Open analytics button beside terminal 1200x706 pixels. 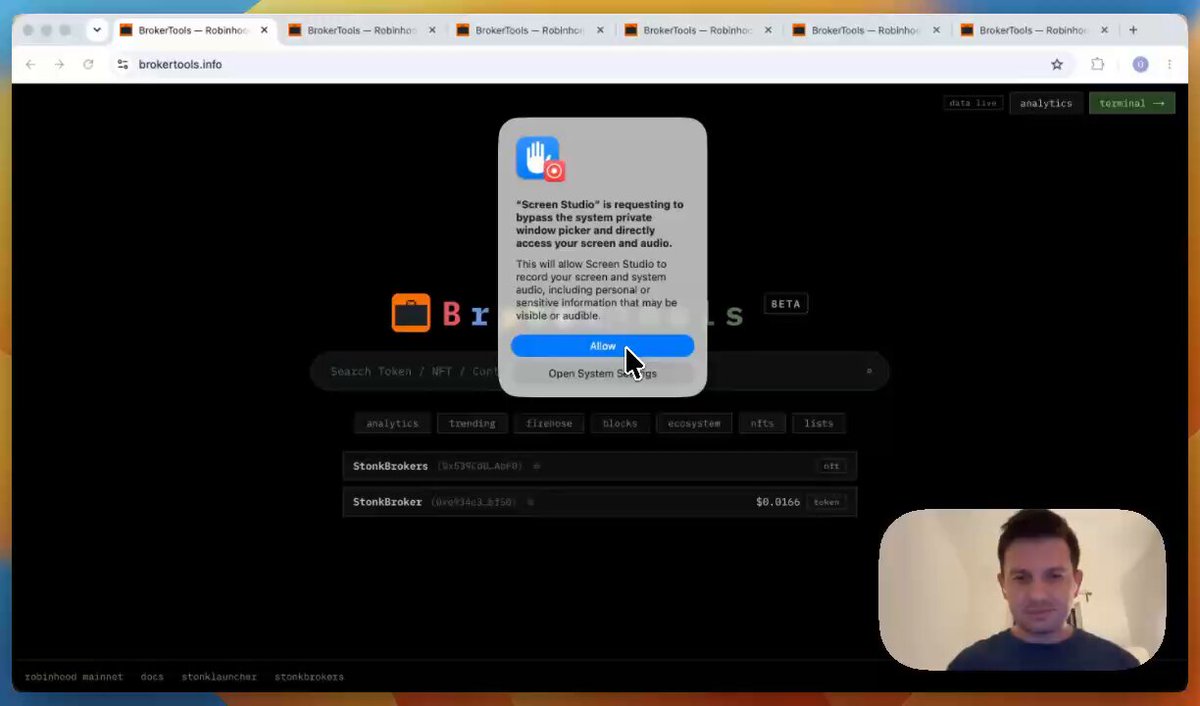pyautogui.click(x=1046, y=103)
